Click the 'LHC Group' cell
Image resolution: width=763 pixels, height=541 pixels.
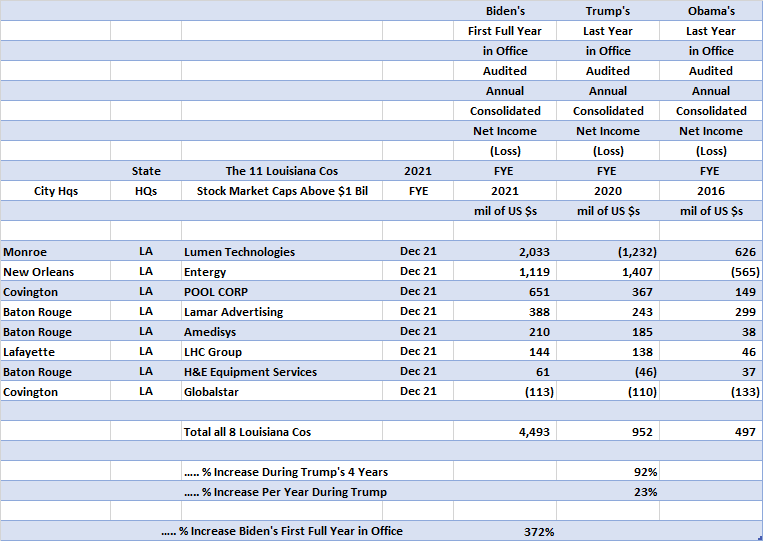point(282,351)
